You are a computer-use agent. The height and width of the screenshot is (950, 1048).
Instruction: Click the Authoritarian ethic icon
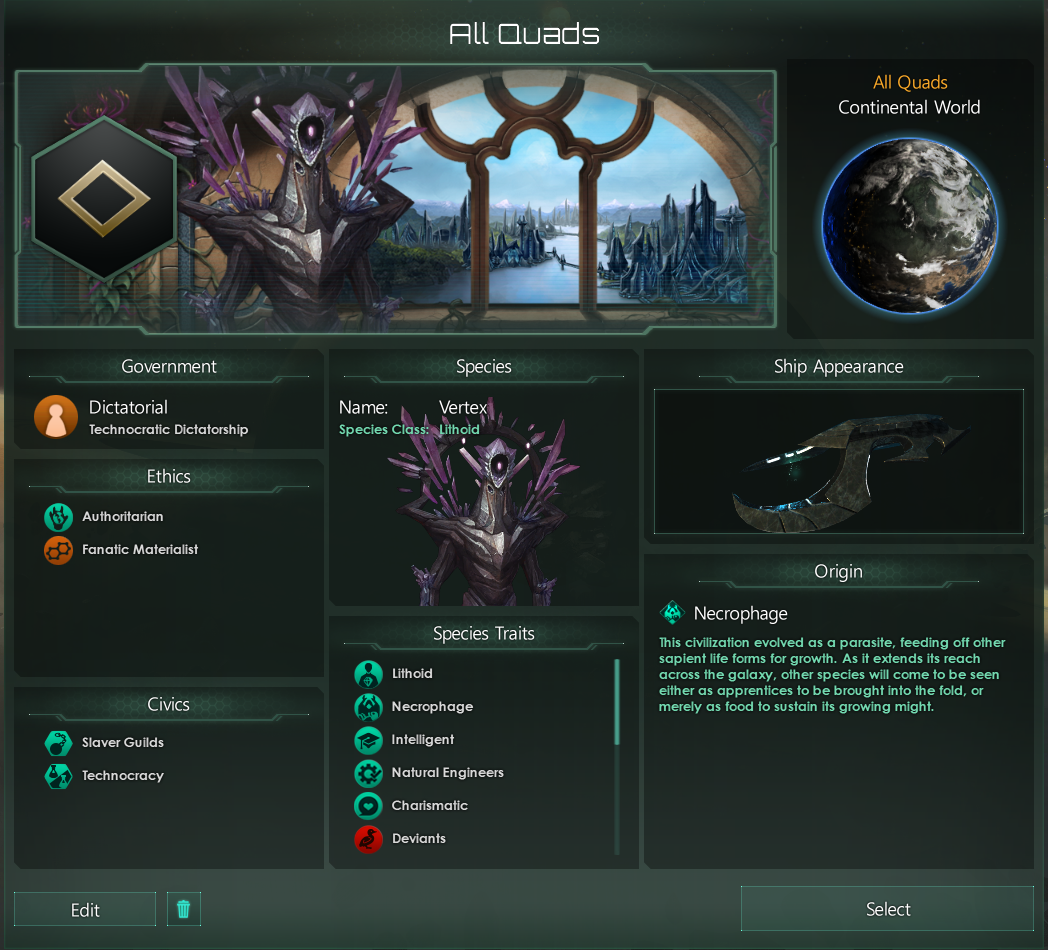point(58,517)
